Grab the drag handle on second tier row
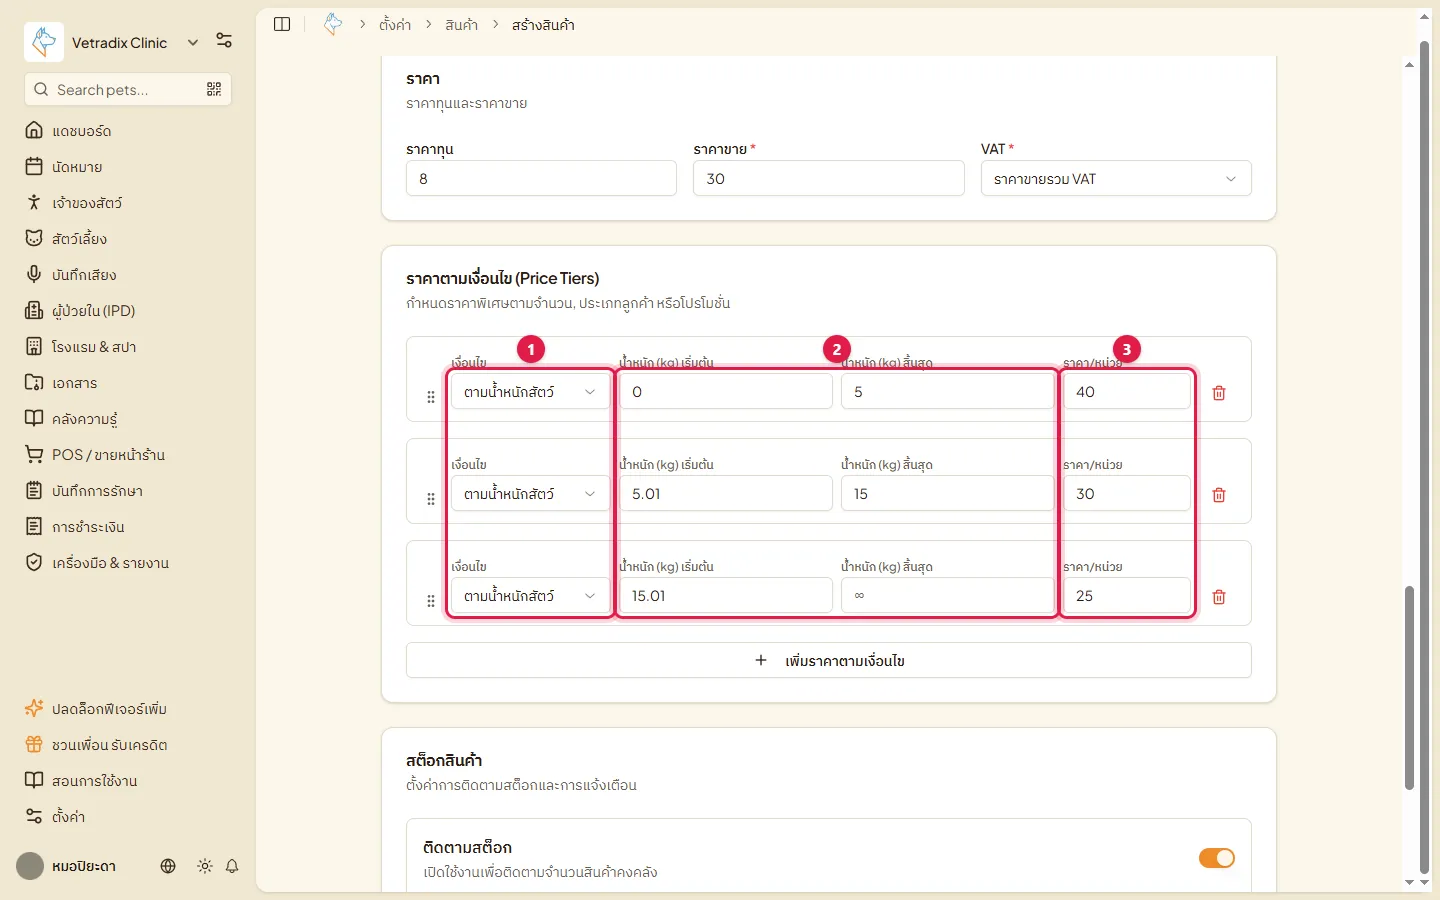Screen dimensions: 1440x900 tap(431, 499)
